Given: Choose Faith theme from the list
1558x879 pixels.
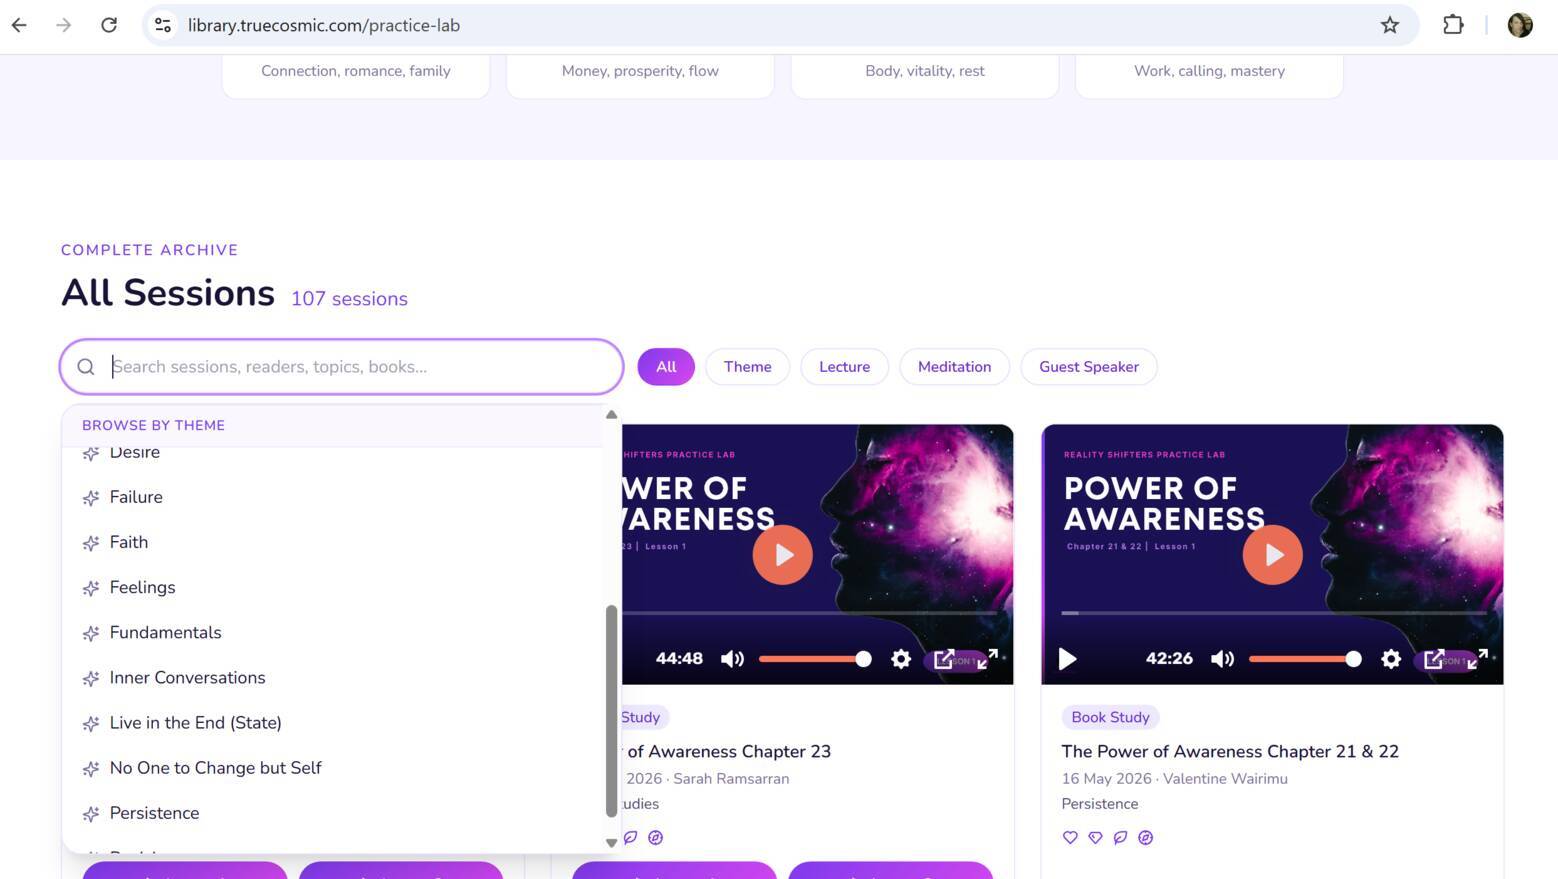Looking at the screenshot, I should coord(334,542).
